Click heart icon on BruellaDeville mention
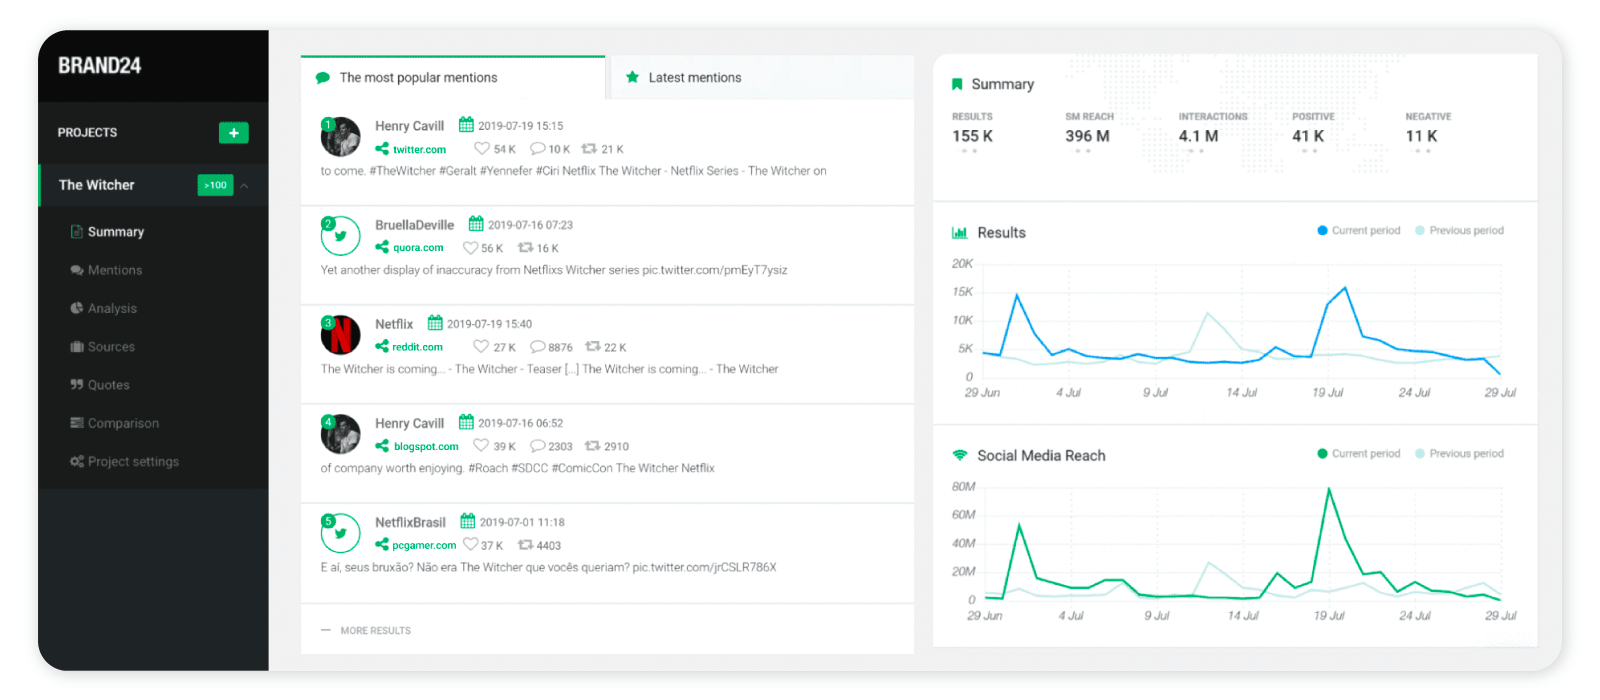The image size is (1600, 700). click(x=470, y=248)
